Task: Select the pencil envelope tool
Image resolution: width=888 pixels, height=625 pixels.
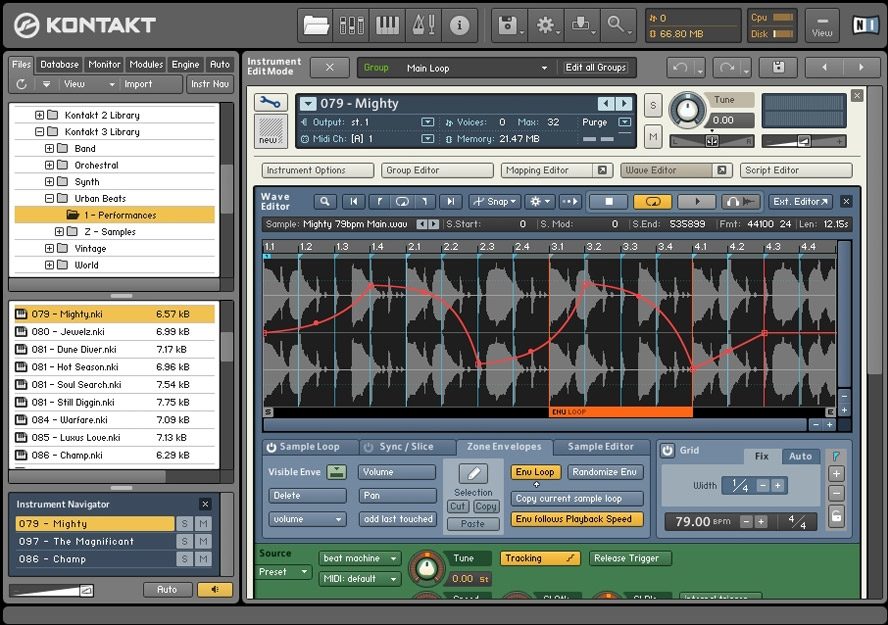Action: pyautogui.click(x=473, y=473)
